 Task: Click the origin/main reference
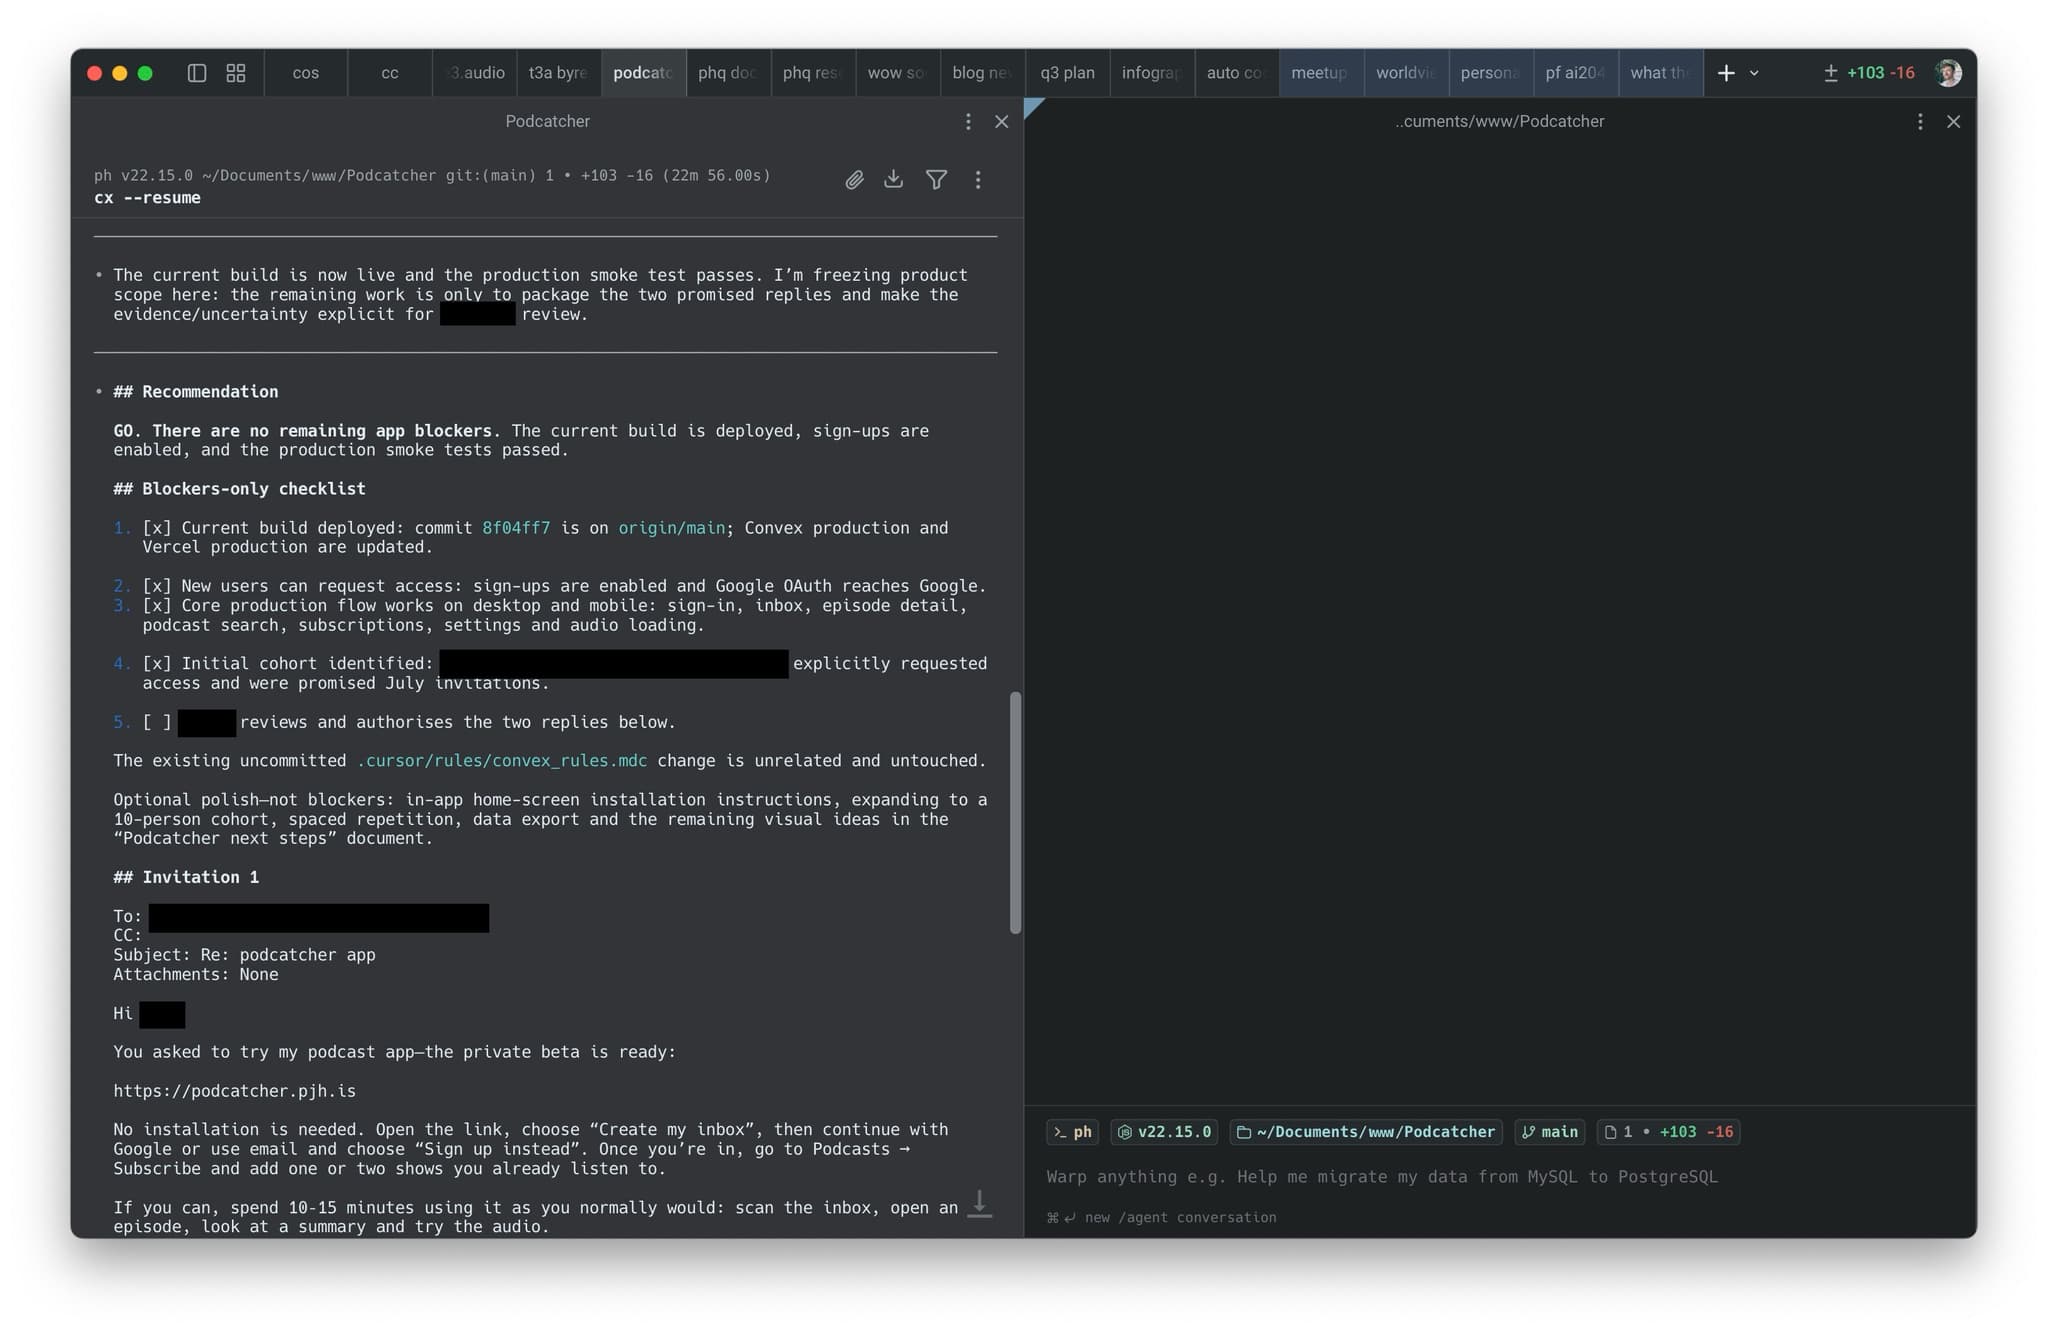pyautogui.click(x=671, y=528)
